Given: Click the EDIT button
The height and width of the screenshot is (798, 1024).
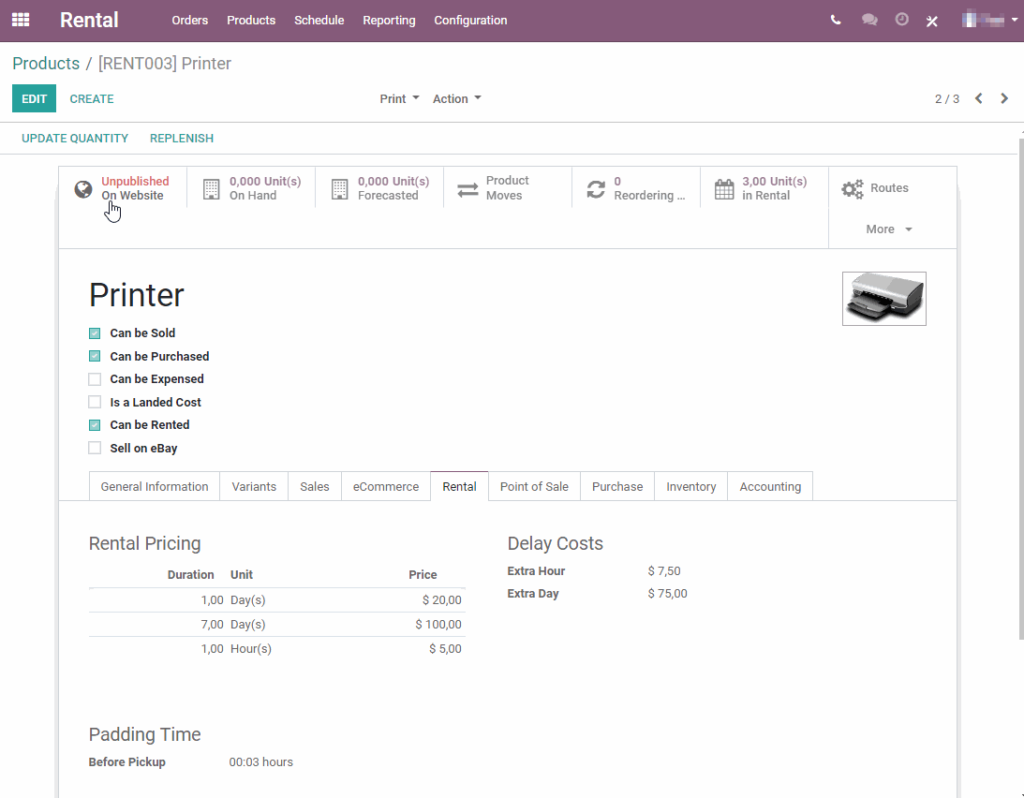Looking at the screenshot, I should (x=34, y=98).
